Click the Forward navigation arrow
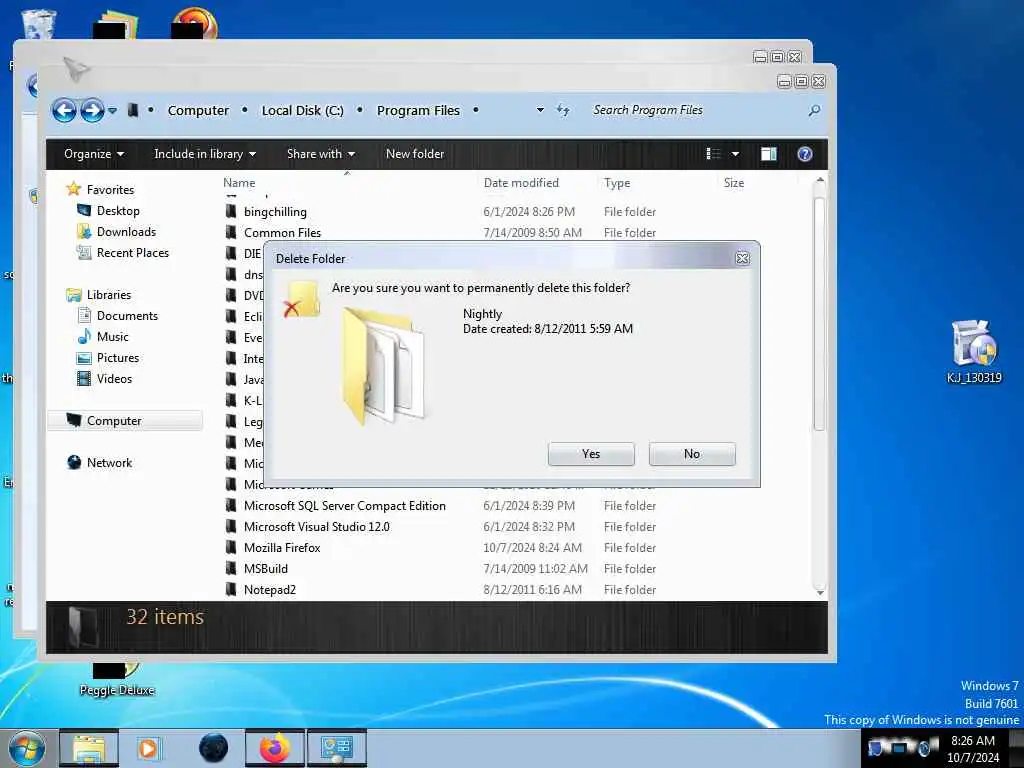Image resolution: width=1024 pixels, height=768 pixels. tap(92, 110)
